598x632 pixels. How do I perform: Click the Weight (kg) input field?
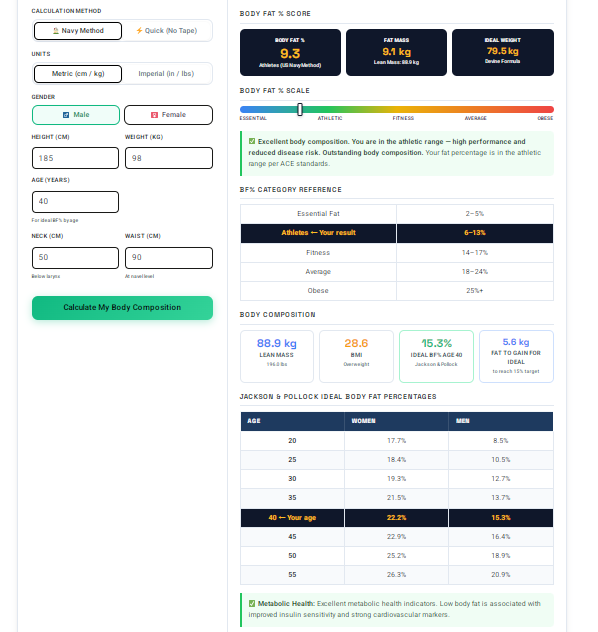click(169, 158)
